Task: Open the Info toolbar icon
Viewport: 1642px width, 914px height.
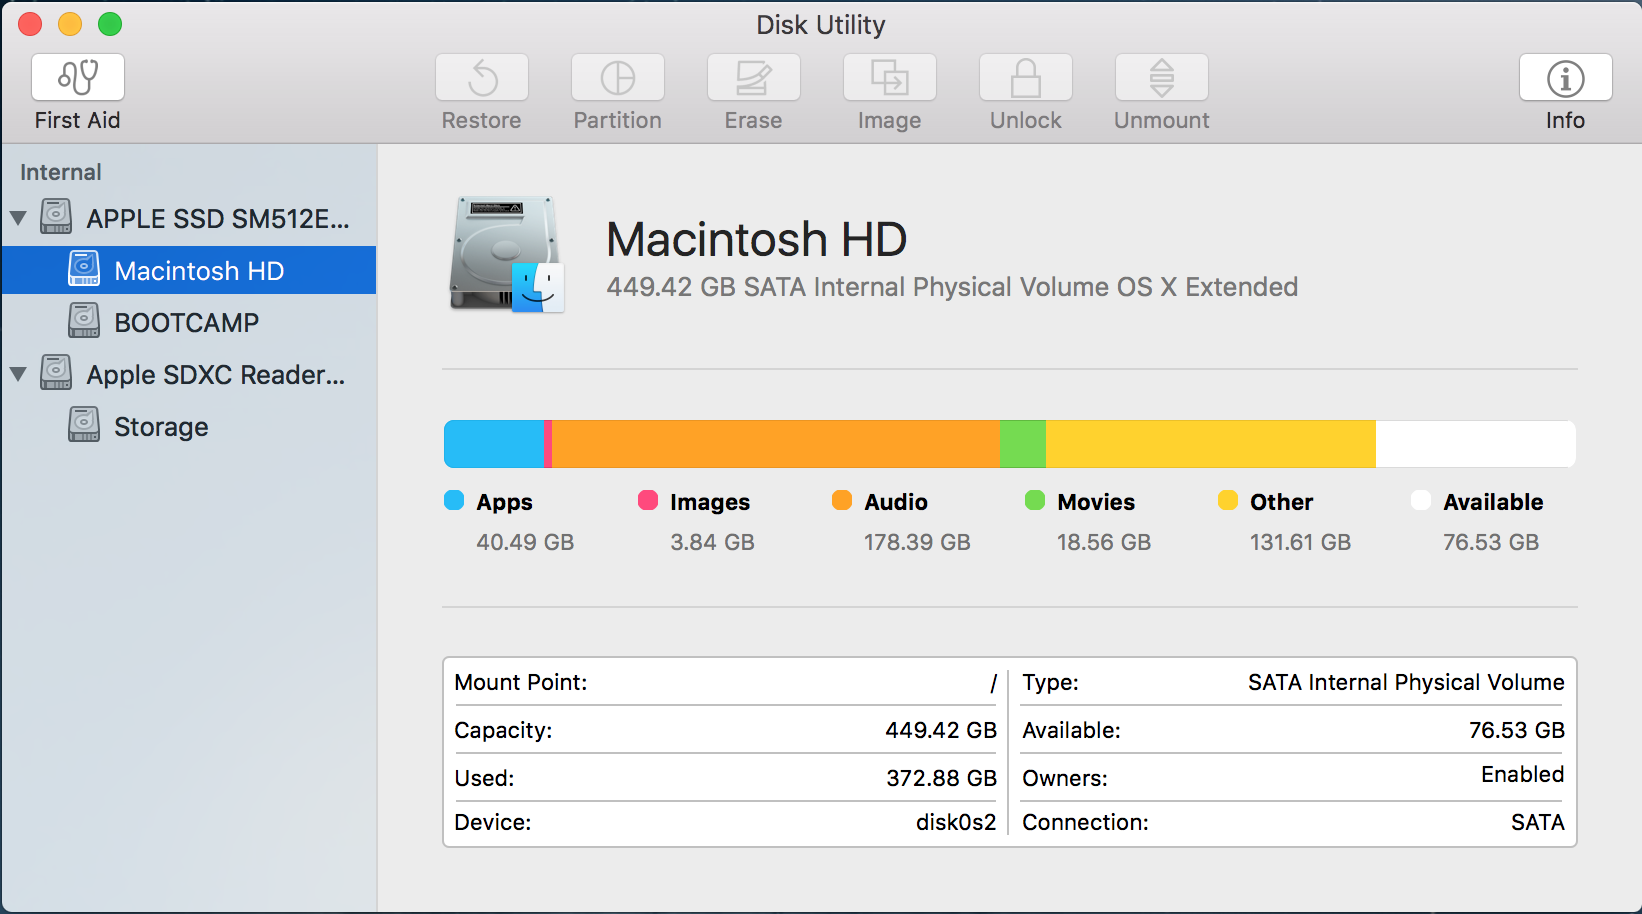Action: coord(1566,77)
